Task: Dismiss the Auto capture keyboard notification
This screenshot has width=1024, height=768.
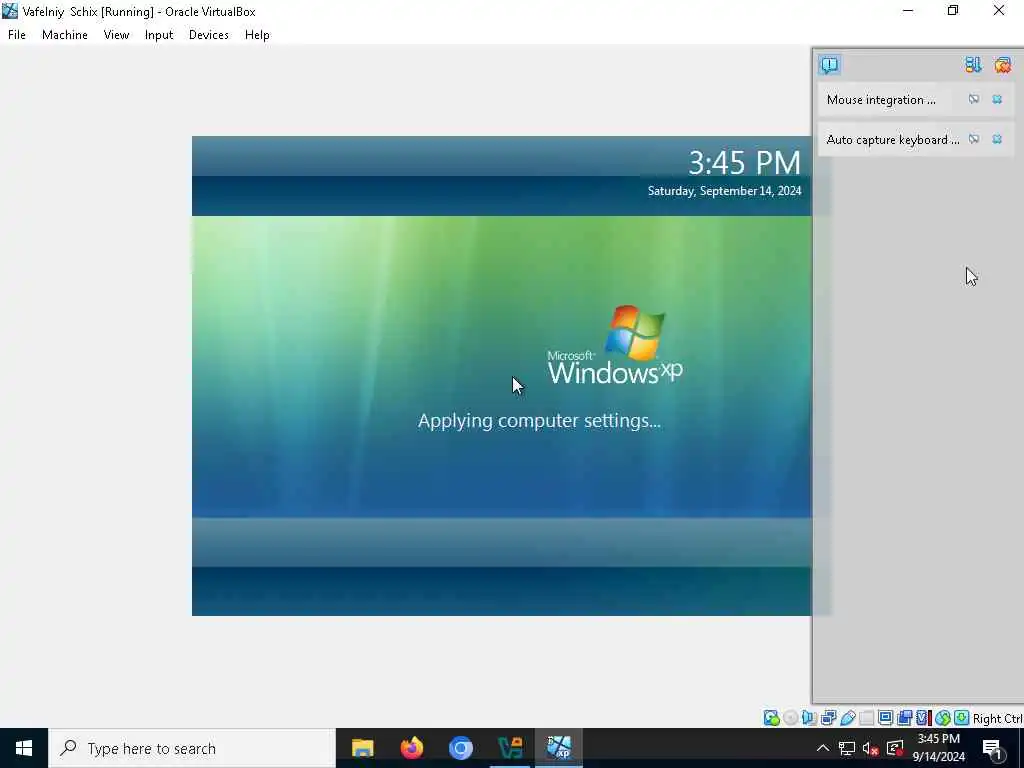Action: tap(997, 139)
